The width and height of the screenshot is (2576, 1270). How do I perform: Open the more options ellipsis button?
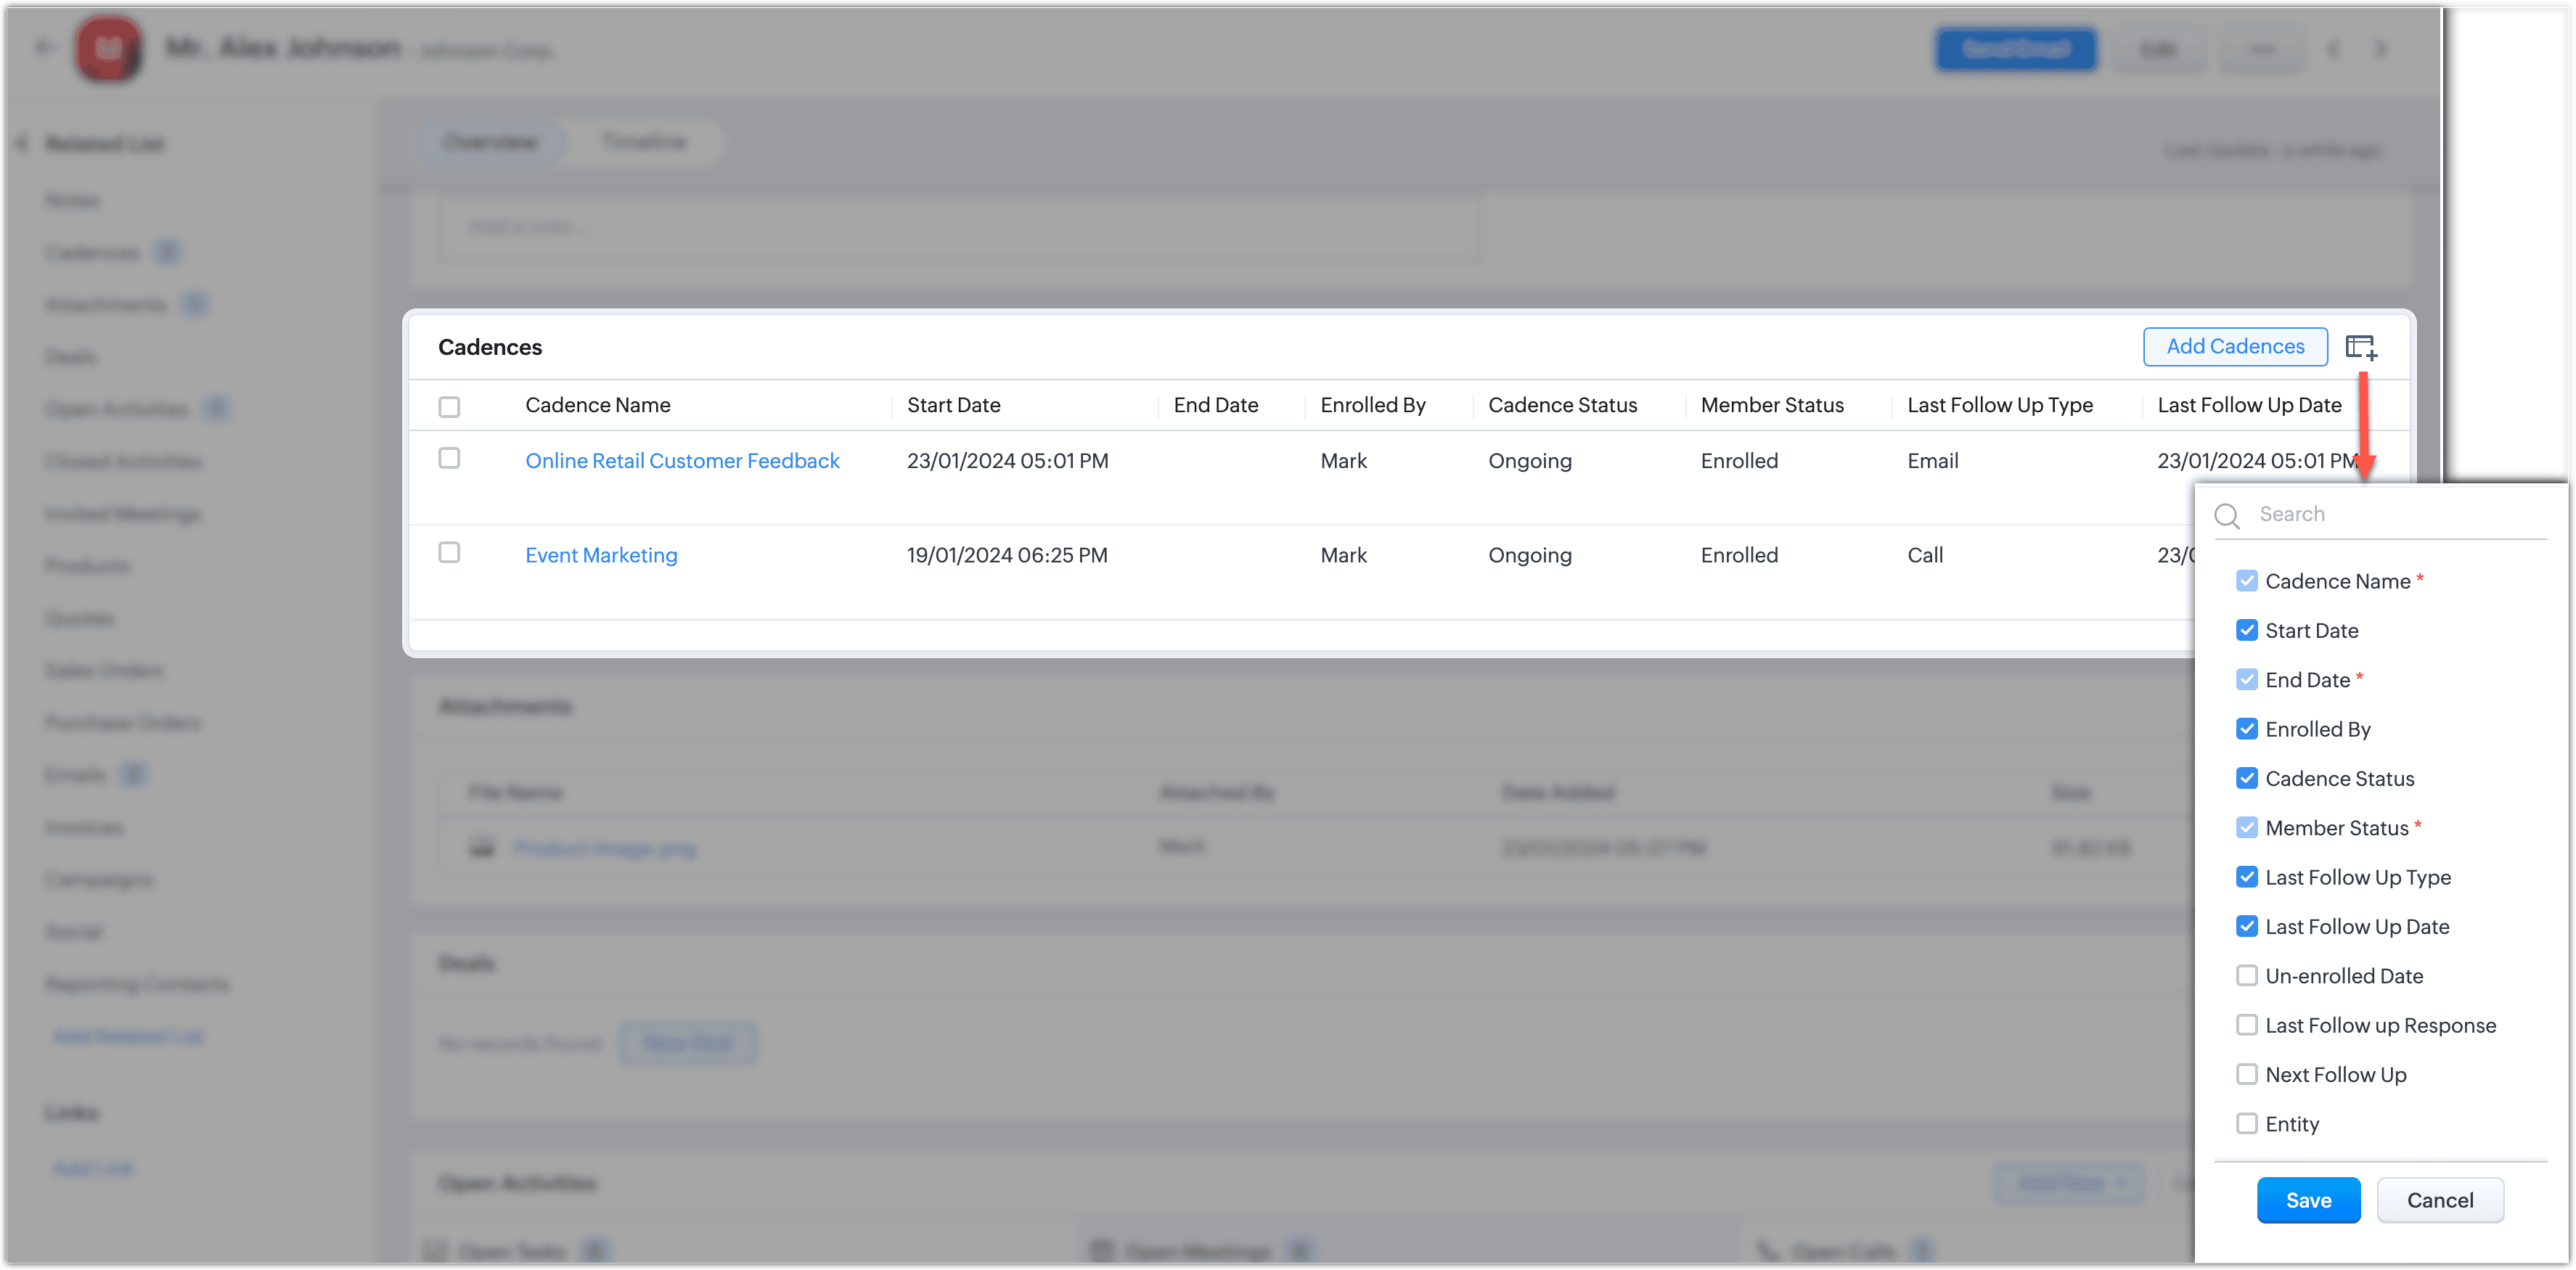(2262, 50)
